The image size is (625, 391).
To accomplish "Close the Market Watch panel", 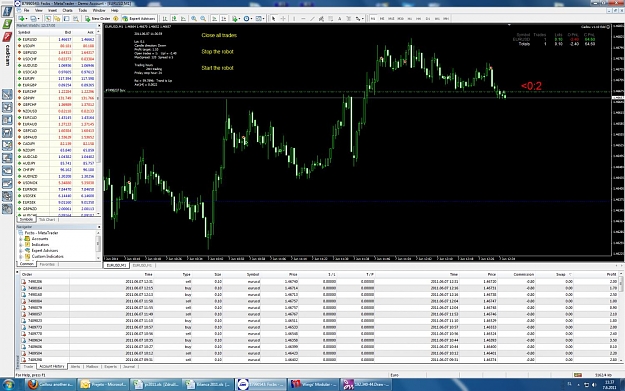I will click(x=99, y=26).
